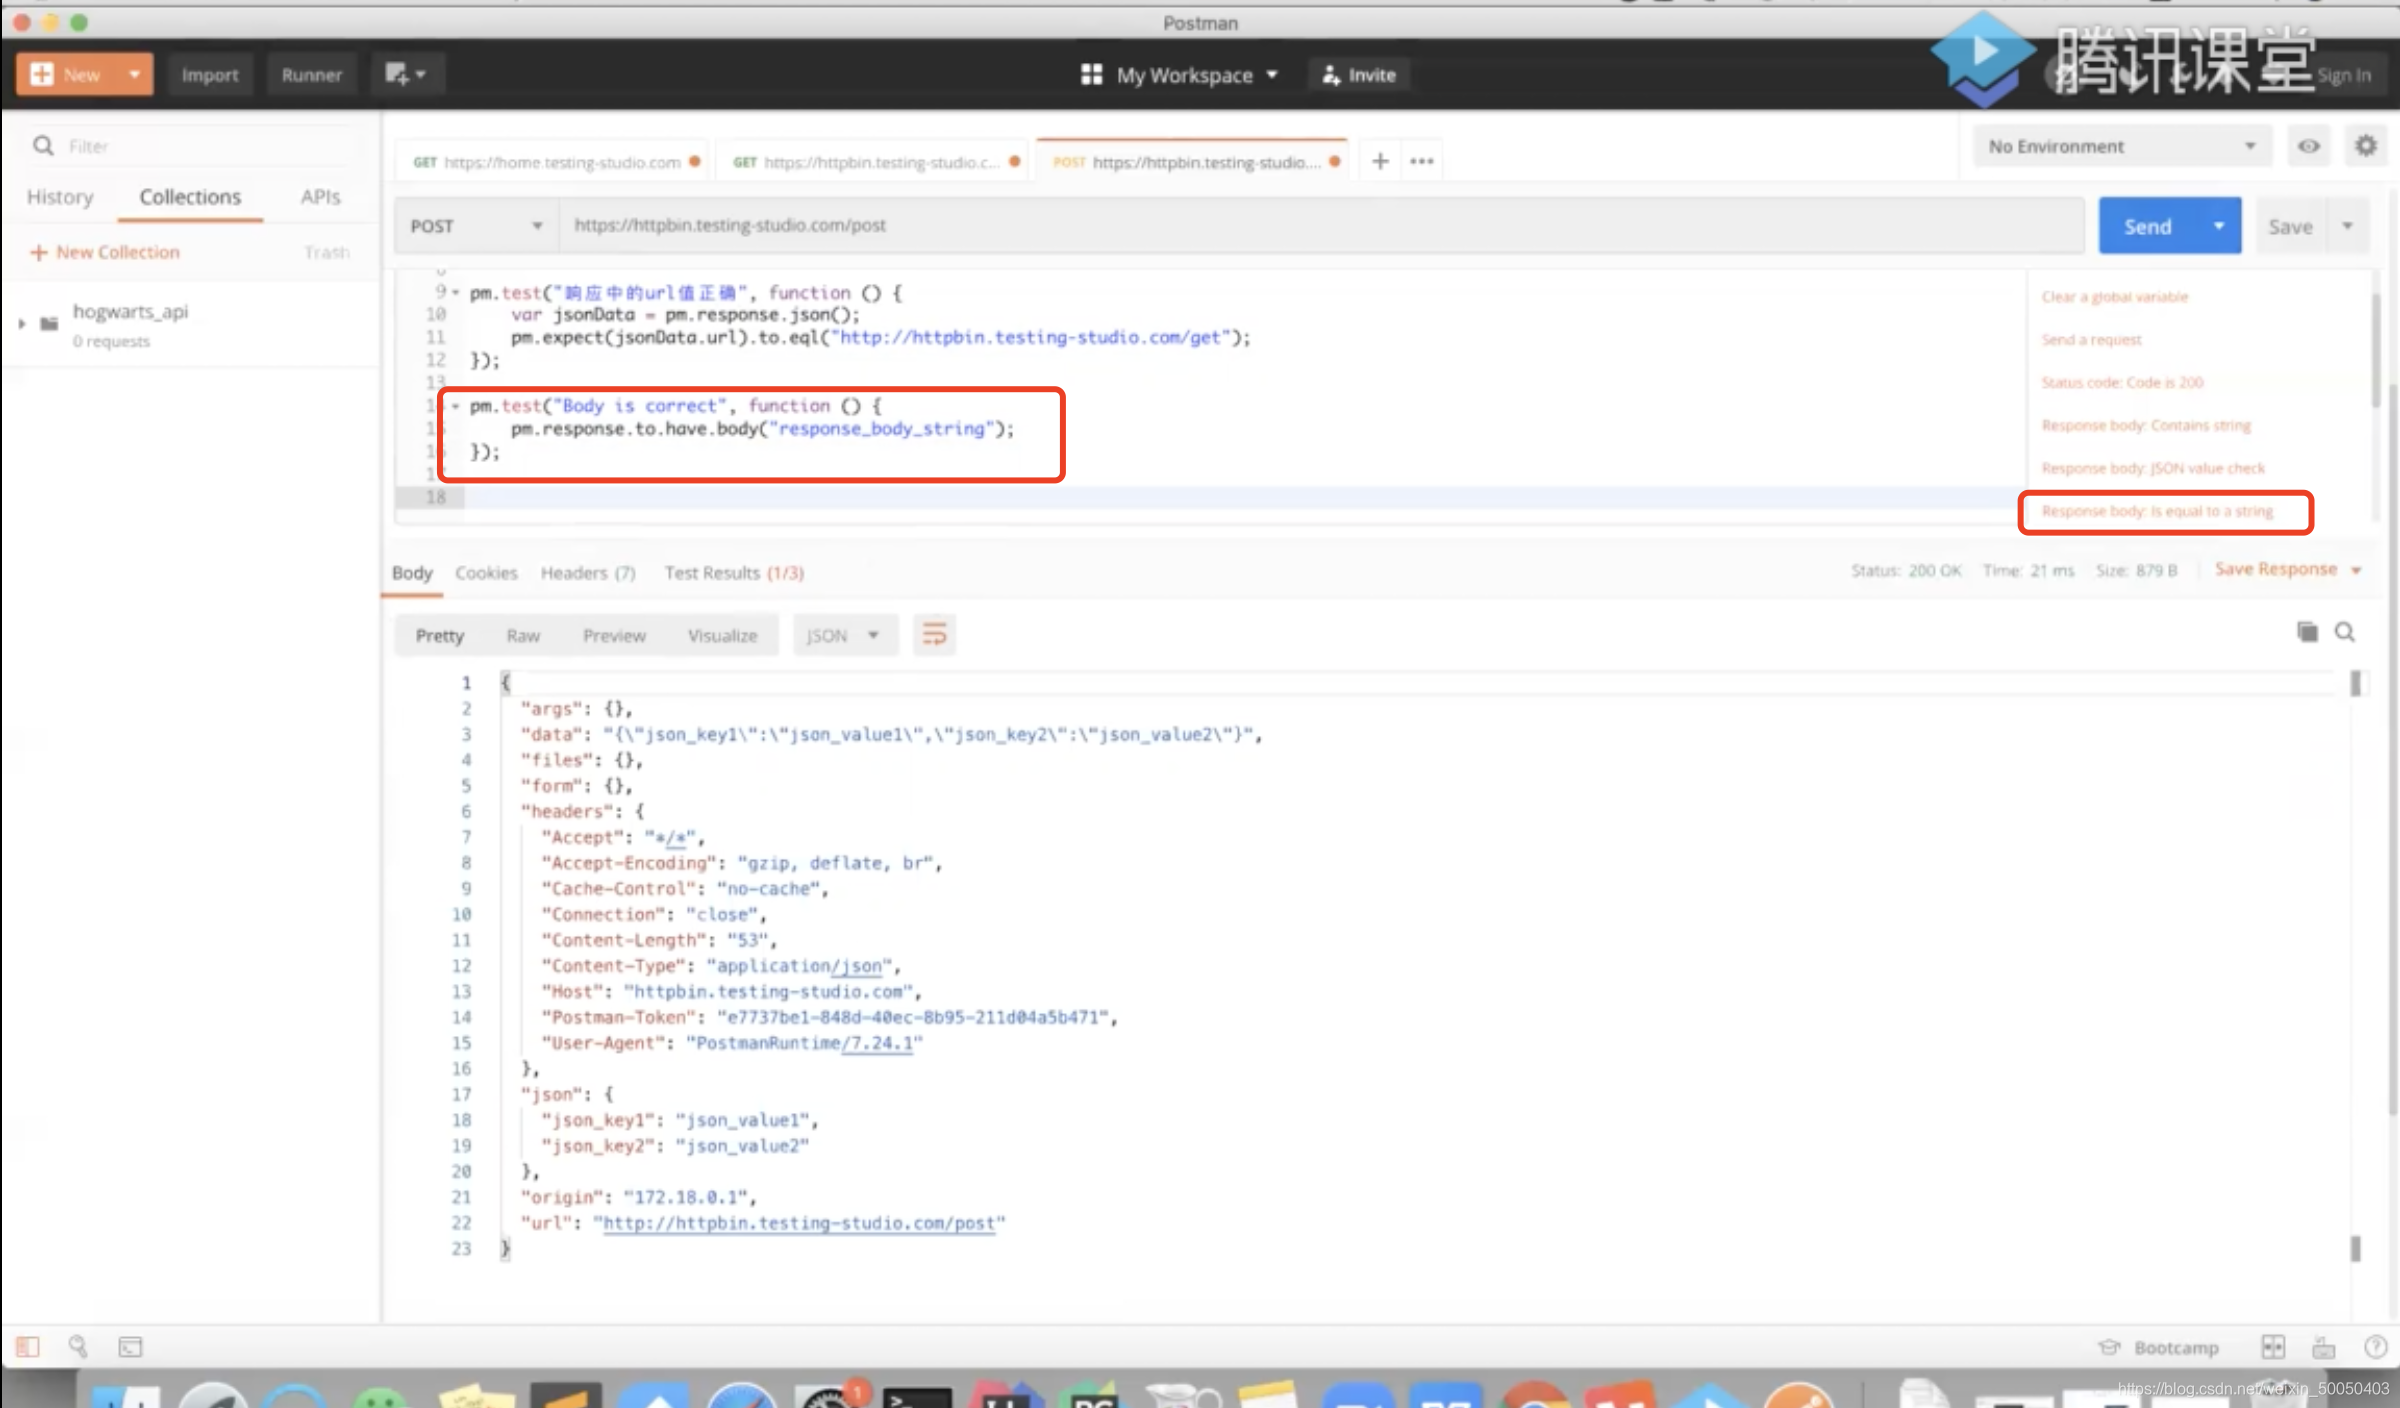Open the new window icon dropdown in the header
The image size is (2400, 1408).
[406, 75]
